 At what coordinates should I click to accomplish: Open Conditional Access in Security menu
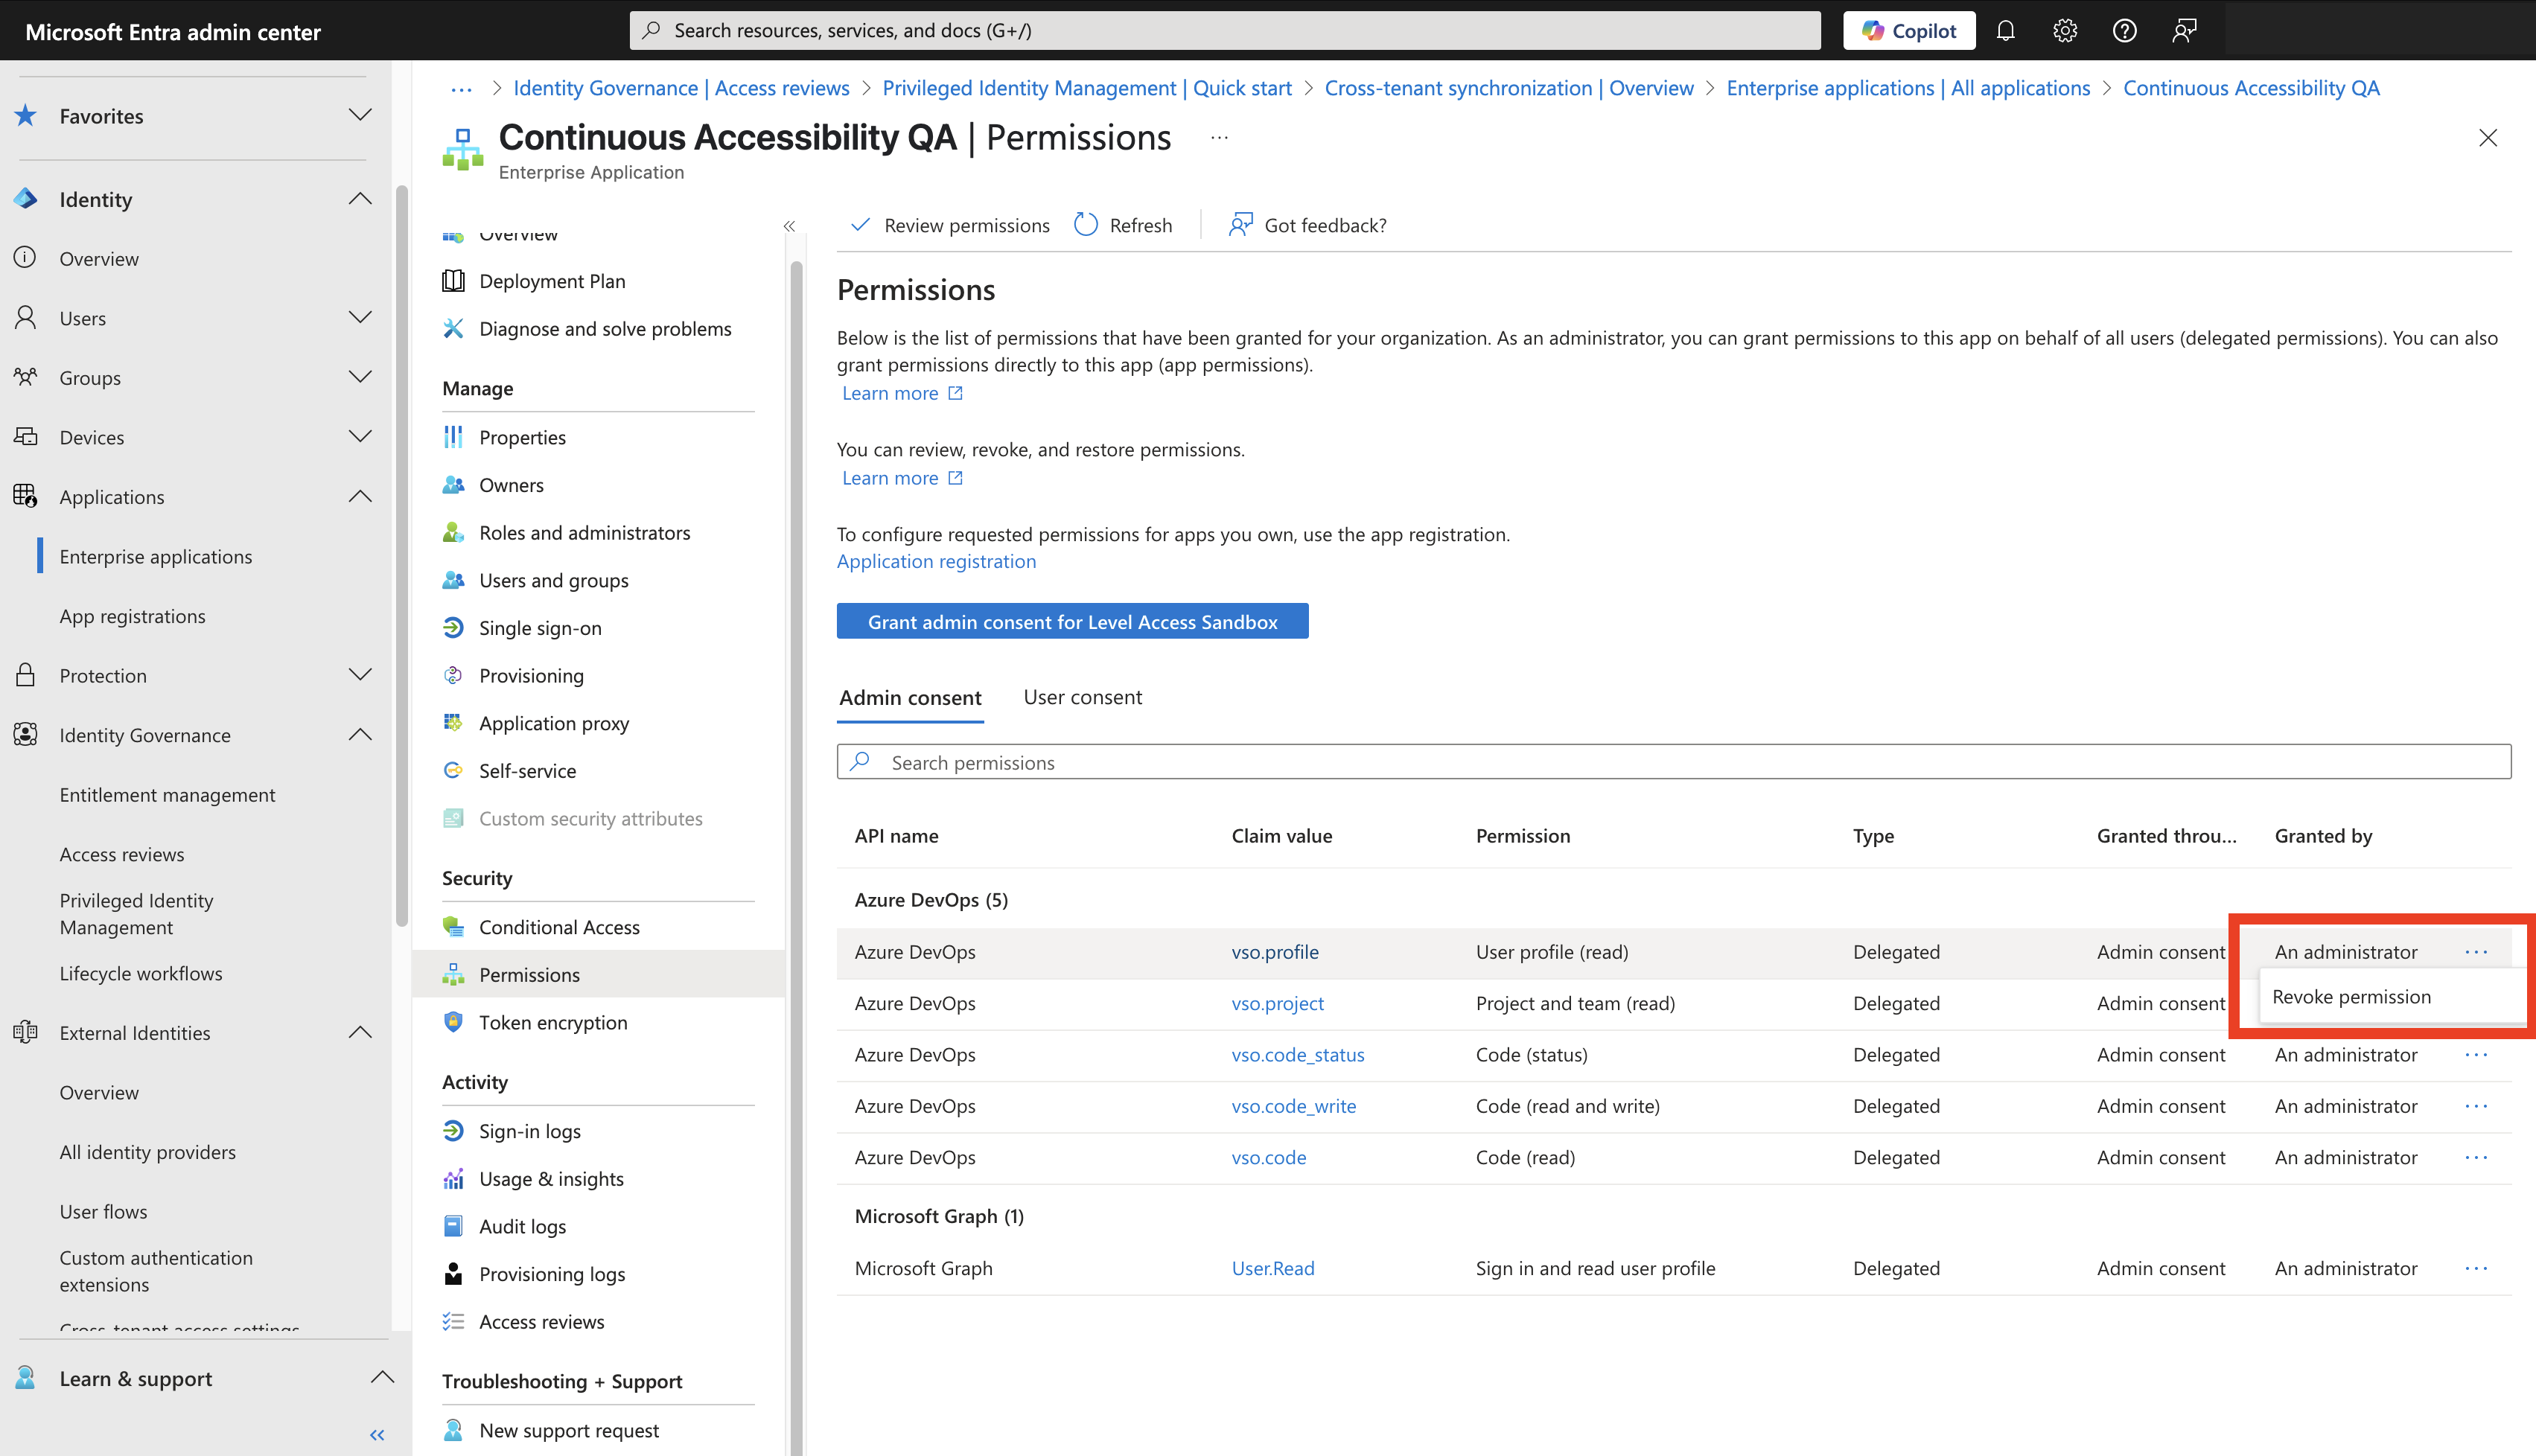(559, 927)
